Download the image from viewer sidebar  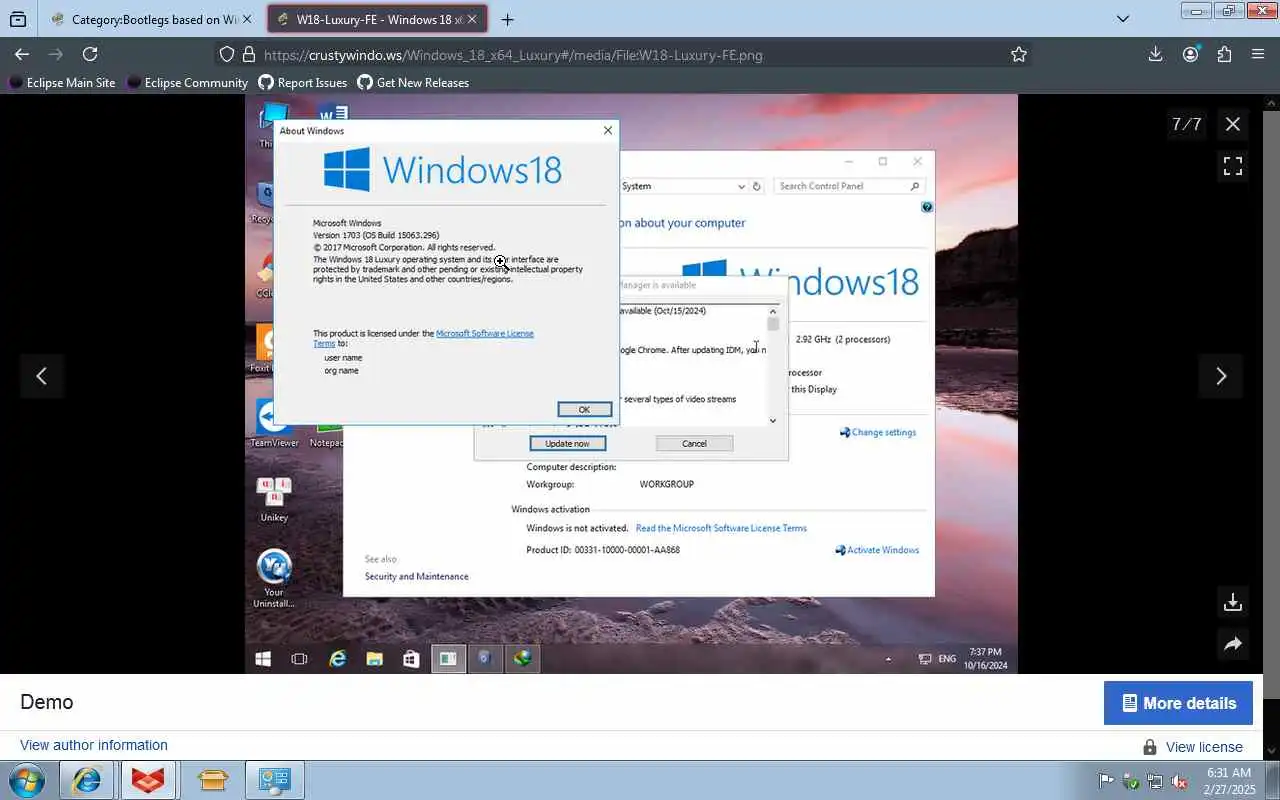click(1233, 602)
